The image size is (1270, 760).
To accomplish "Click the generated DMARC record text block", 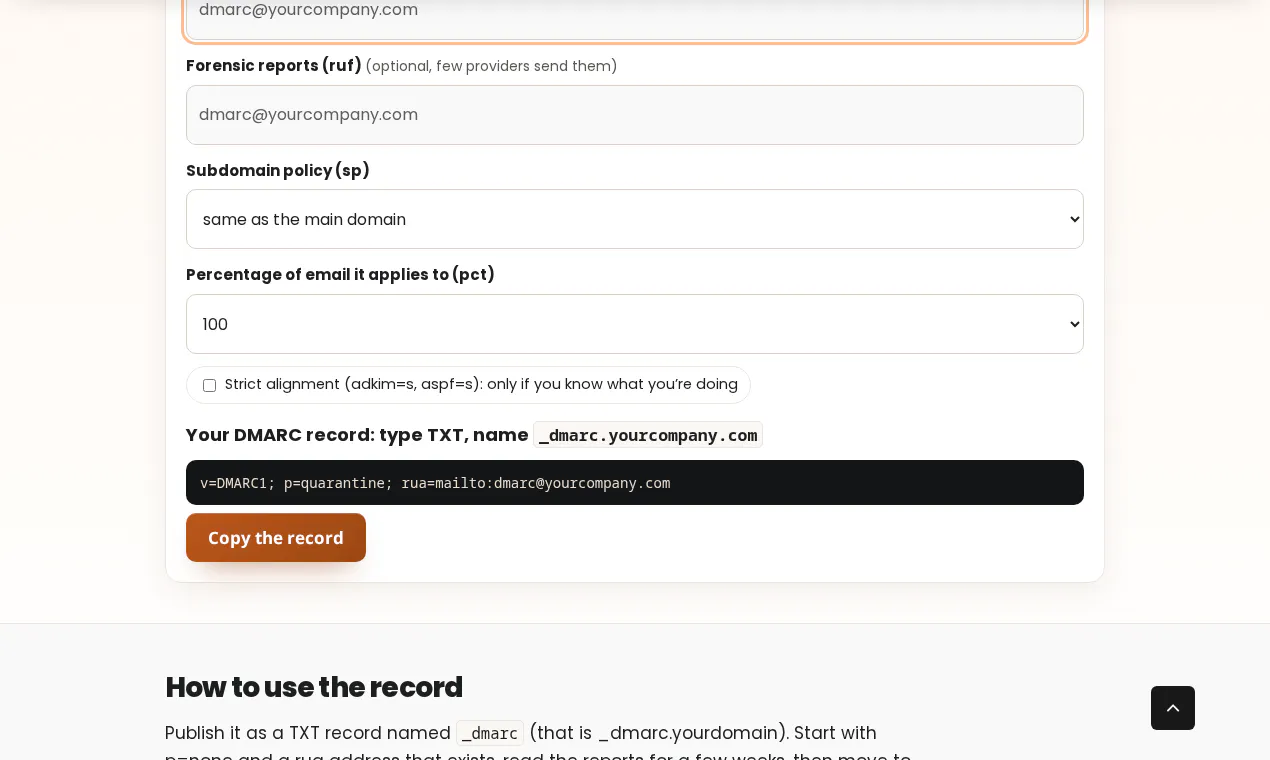I will click(x=635, y=483).
